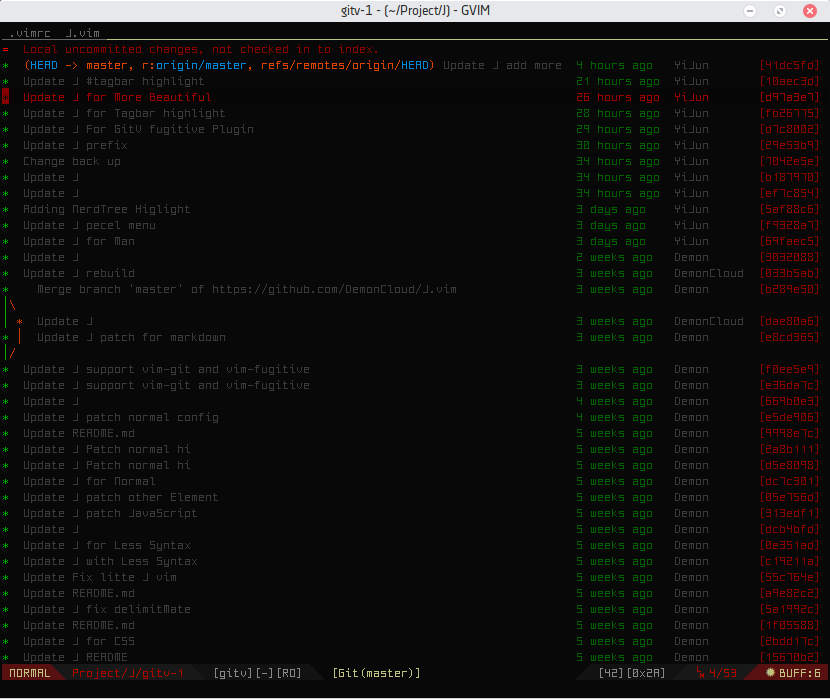Click commit hash [e8cd365]

tap(789, 337)
